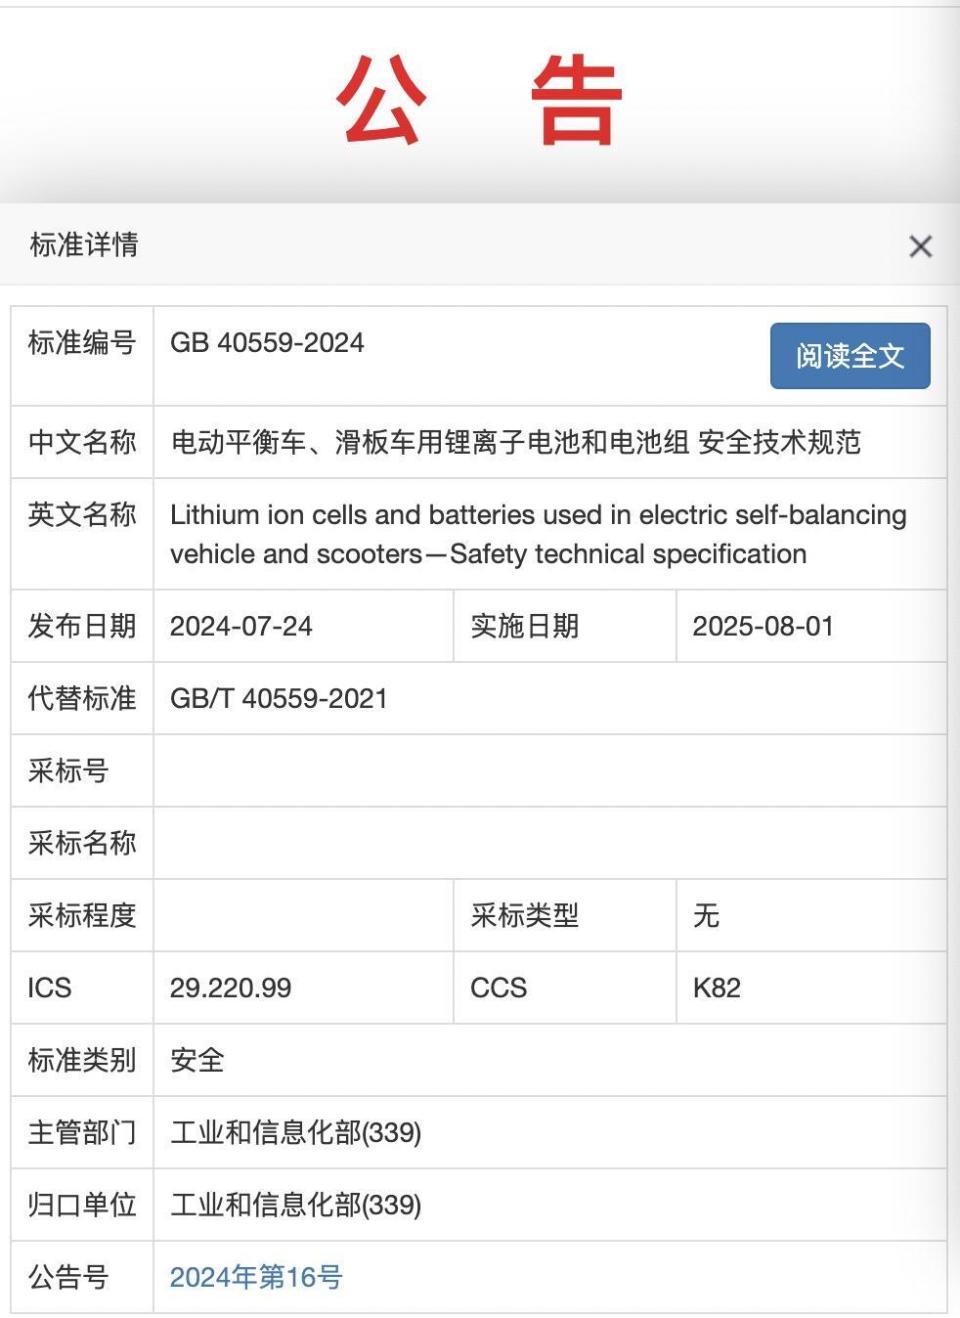Screen dimensions: 960x1318
Task: Click the Chinese standard name text
Action: point(516,442)
